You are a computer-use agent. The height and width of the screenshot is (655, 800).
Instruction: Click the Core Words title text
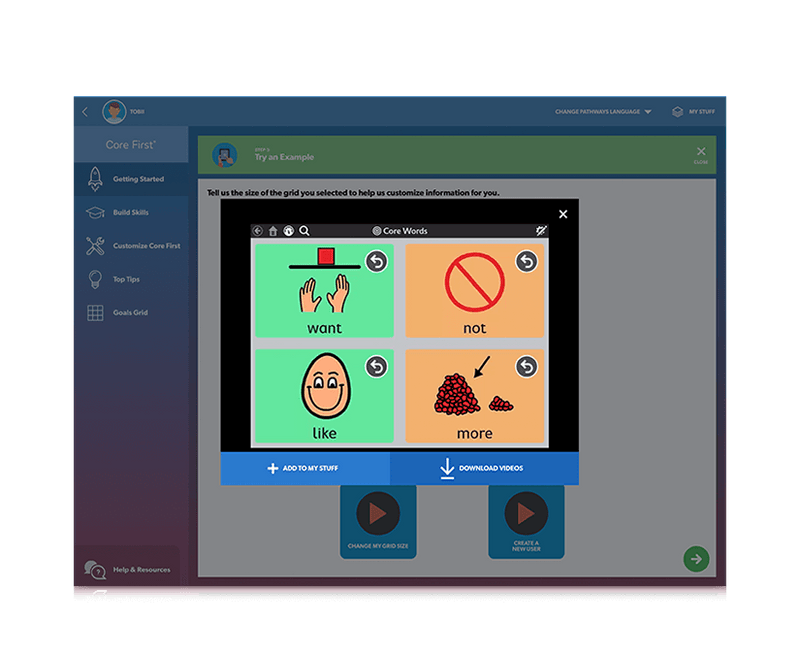click(x=405, y=231)
